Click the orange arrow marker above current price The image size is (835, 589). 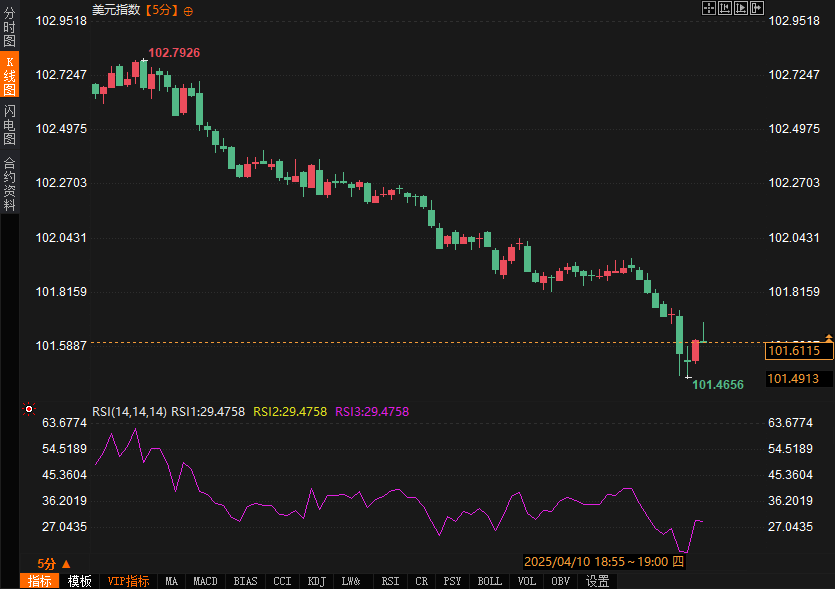tap(828, 337)
